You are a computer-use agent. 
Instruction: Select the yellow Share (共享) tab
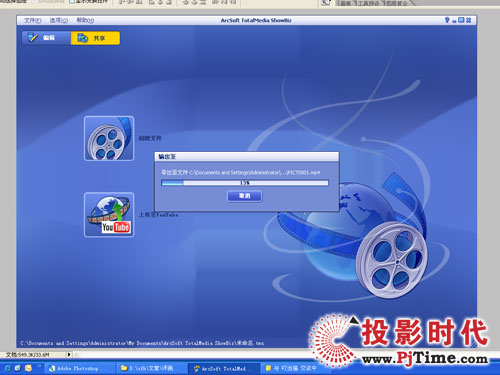95,38
